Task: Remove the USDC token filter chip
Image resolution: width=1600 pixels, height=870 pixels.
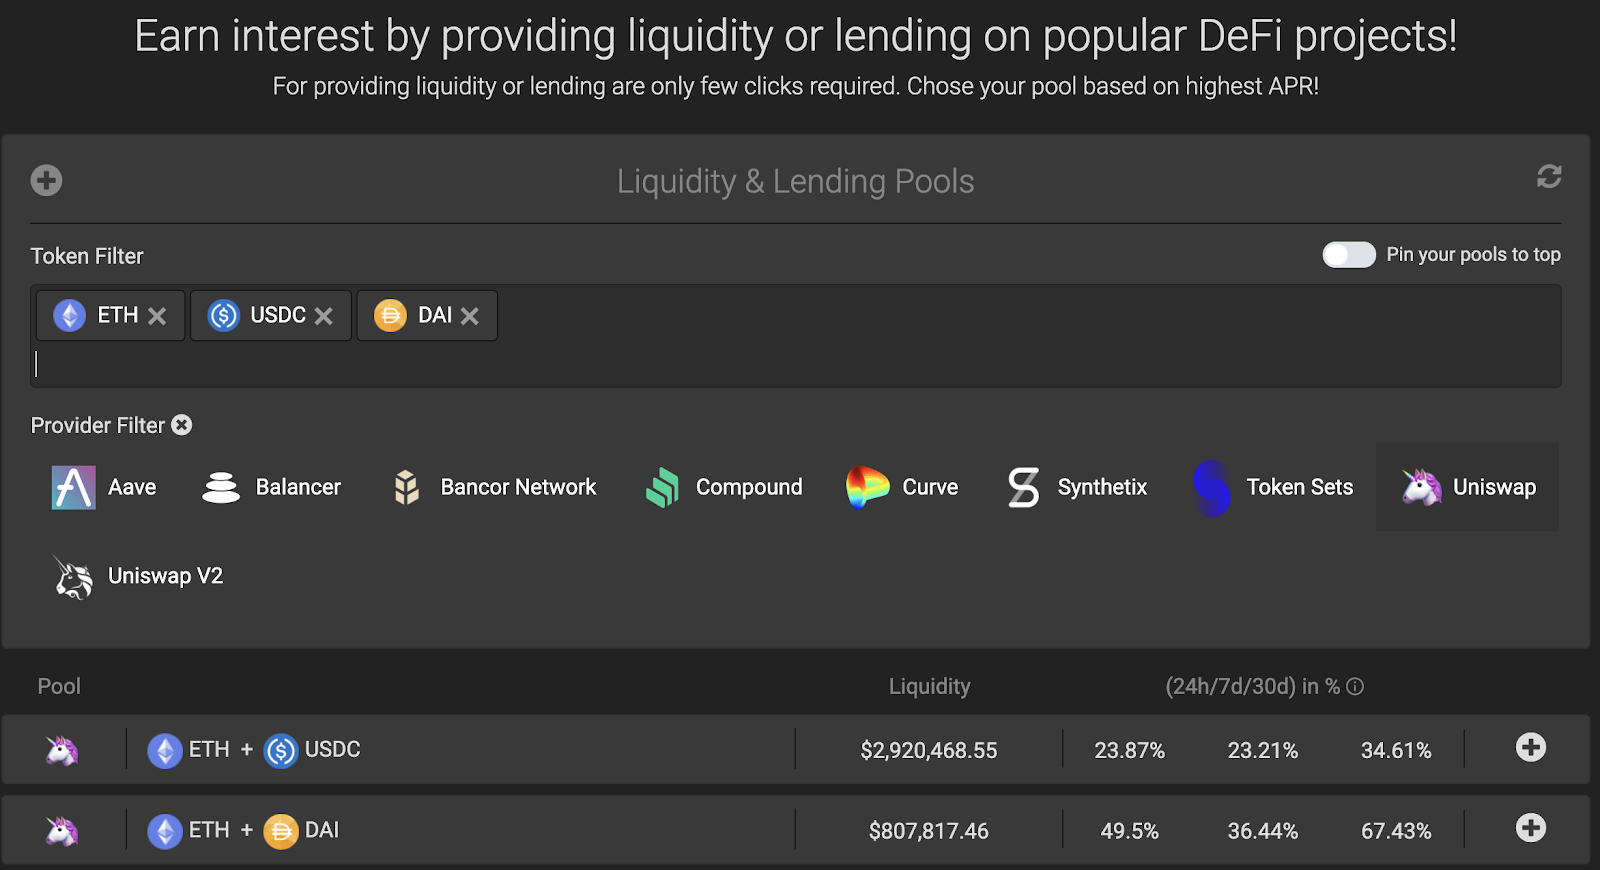Action: pyautogui.click(x=323, y=316)
